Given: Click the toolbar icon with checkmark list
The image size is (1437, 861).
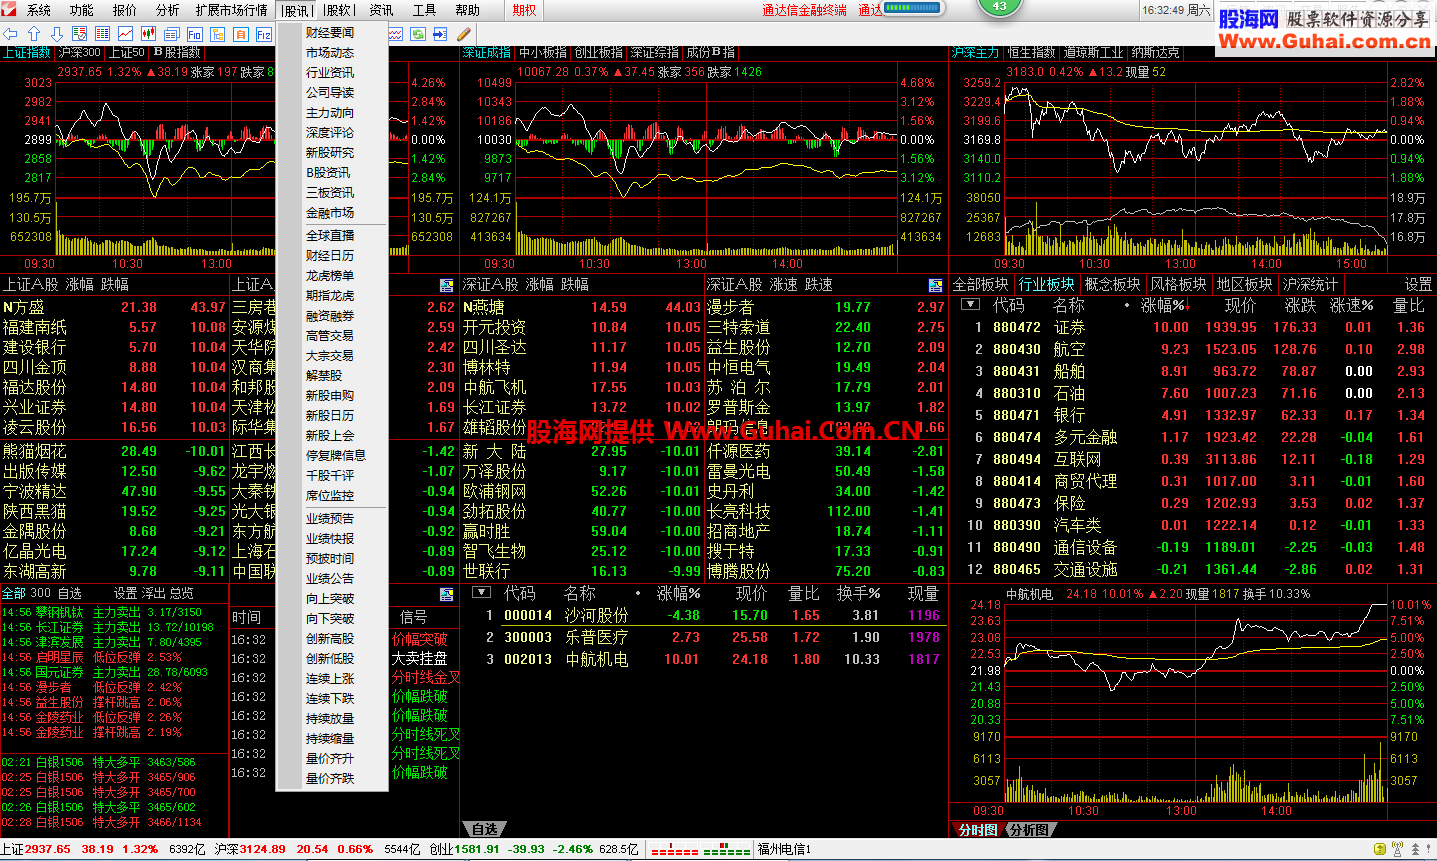Looking at the screenshot, I should tap(79, 34).
